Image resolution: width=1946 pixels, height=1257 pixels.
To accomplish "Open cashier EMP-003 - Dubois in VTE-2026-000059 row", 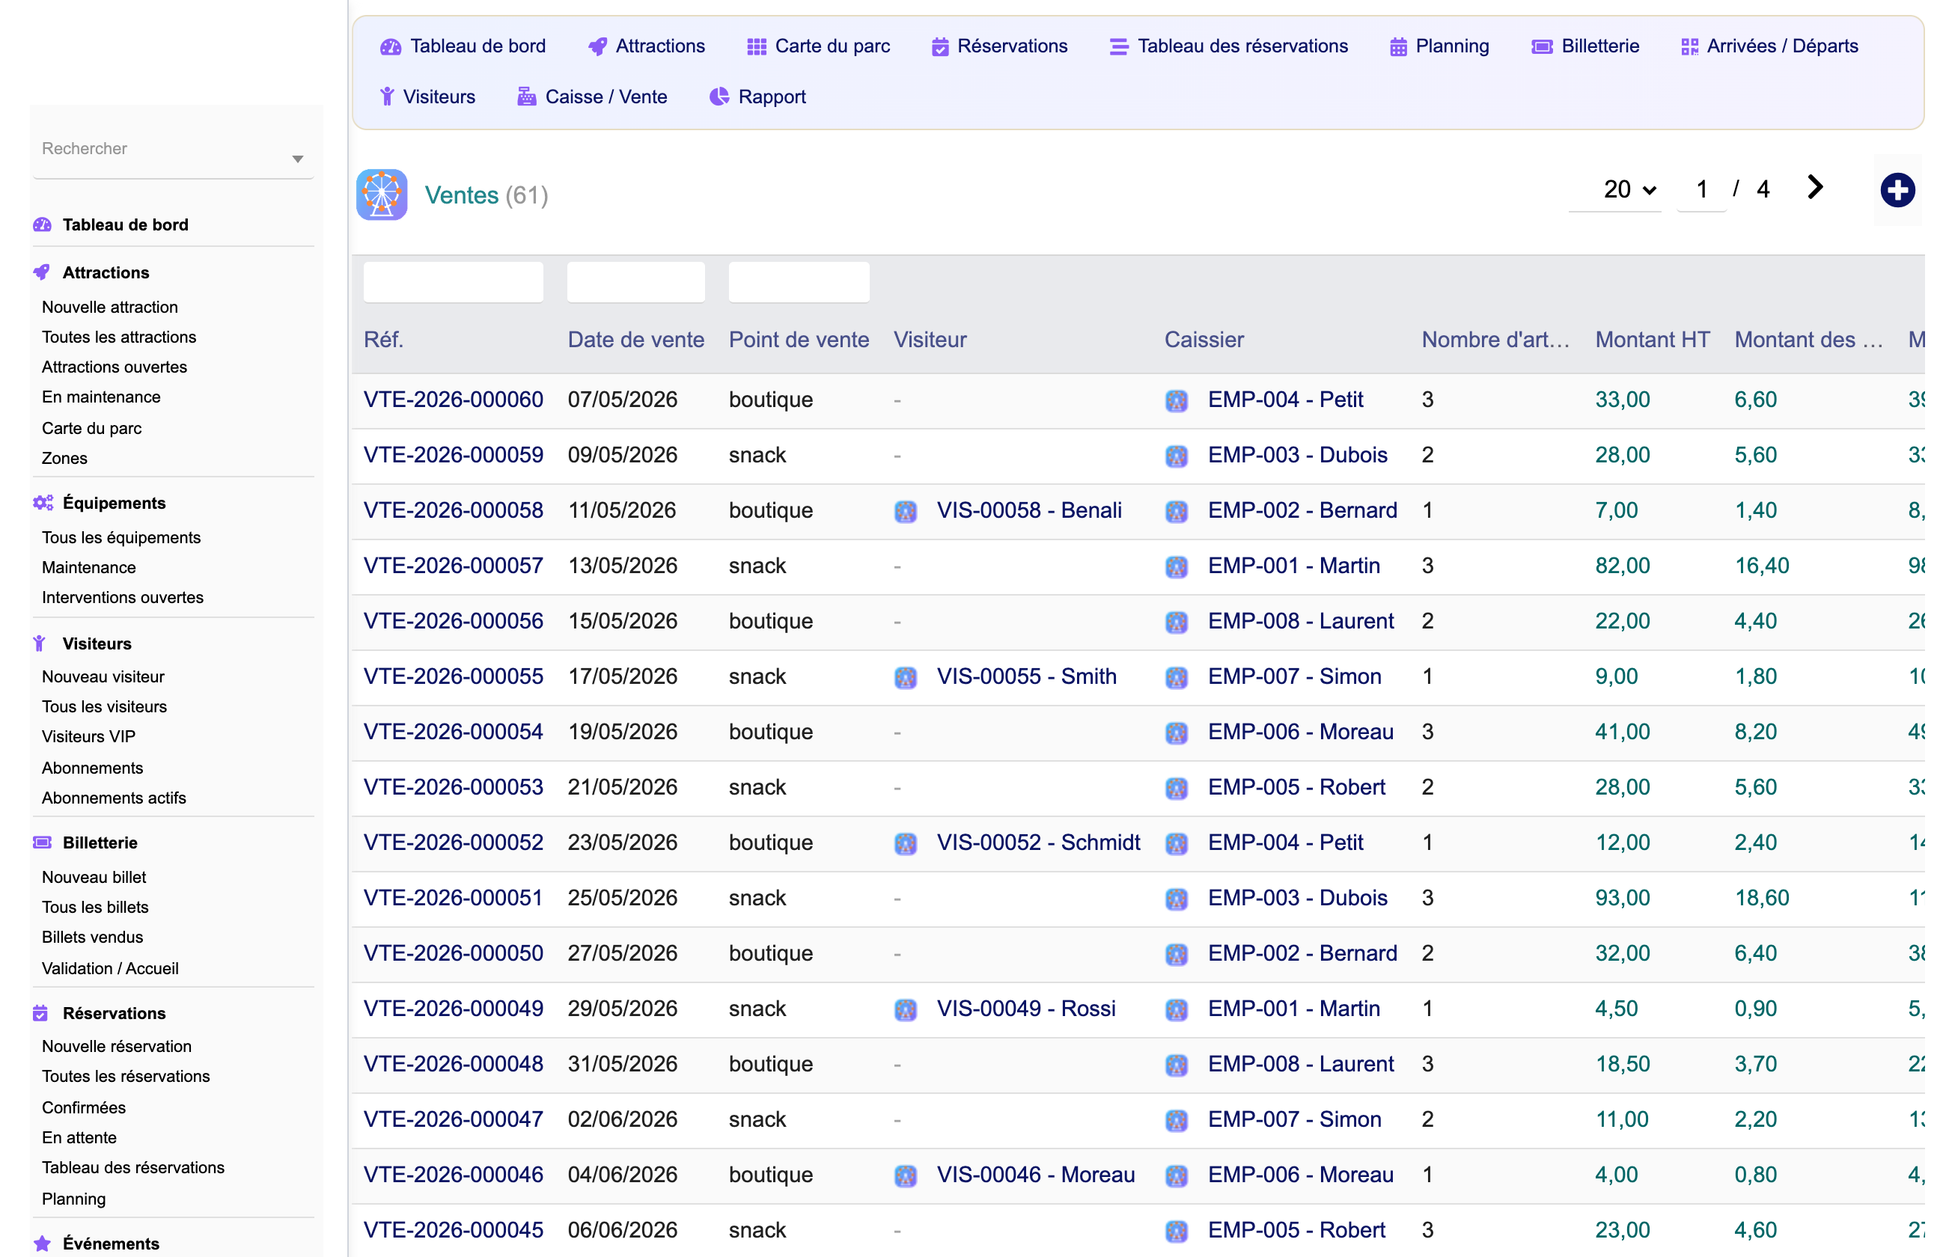I will click(x=1297, y=455).
